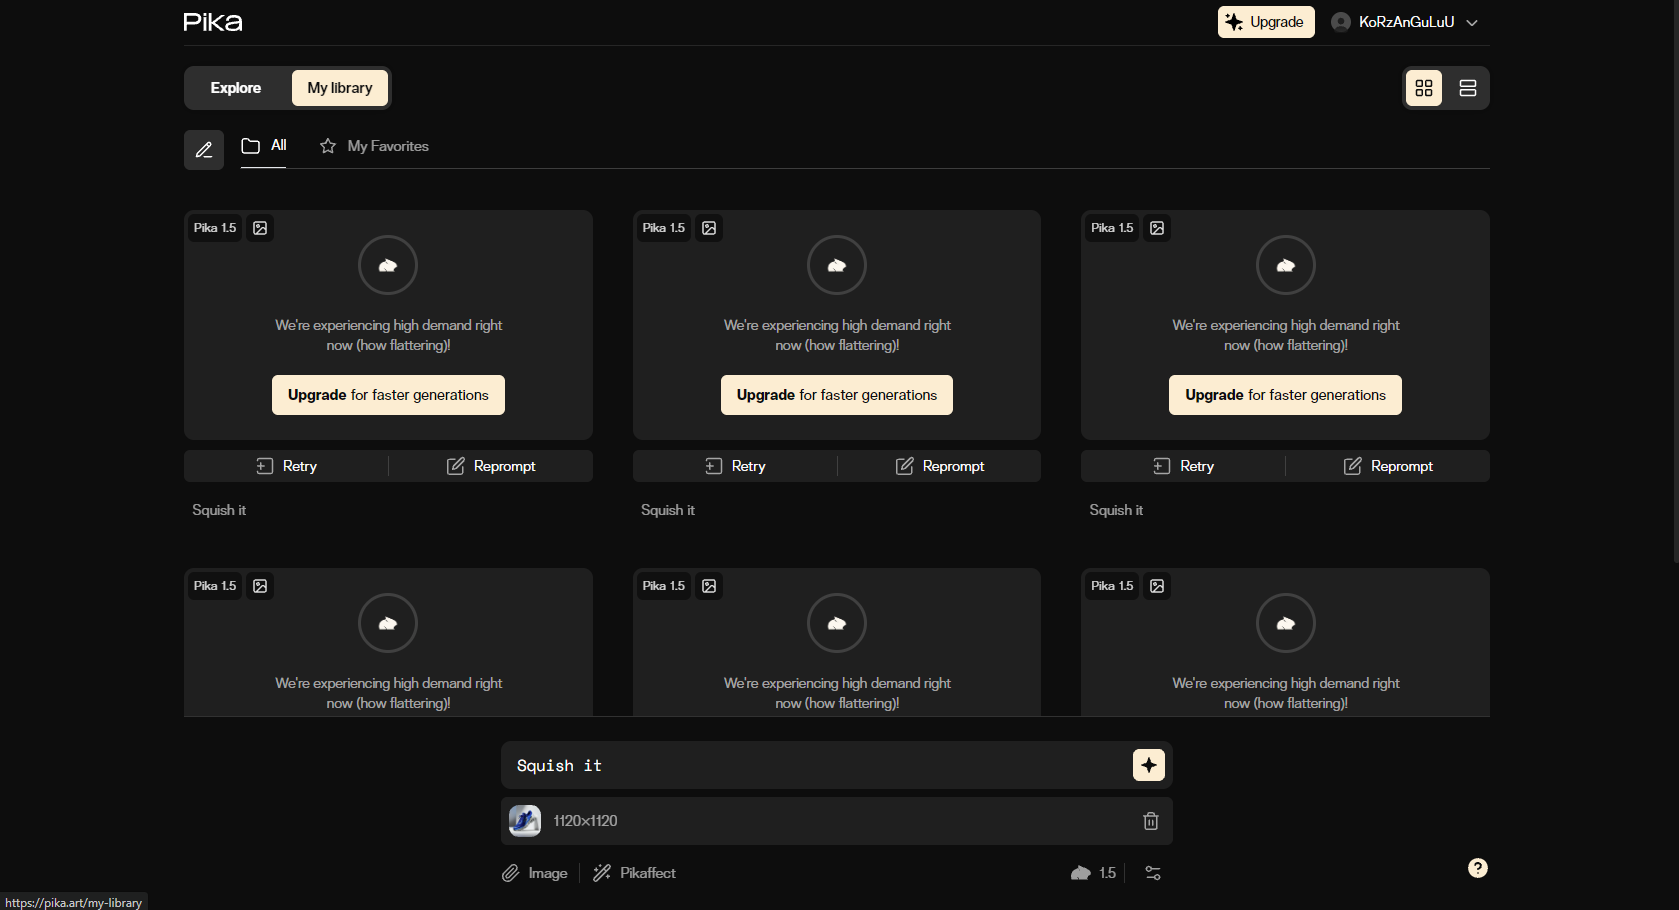Click 'Squish it' caption under first card
1679x910 pixels.
click(219, 510)
